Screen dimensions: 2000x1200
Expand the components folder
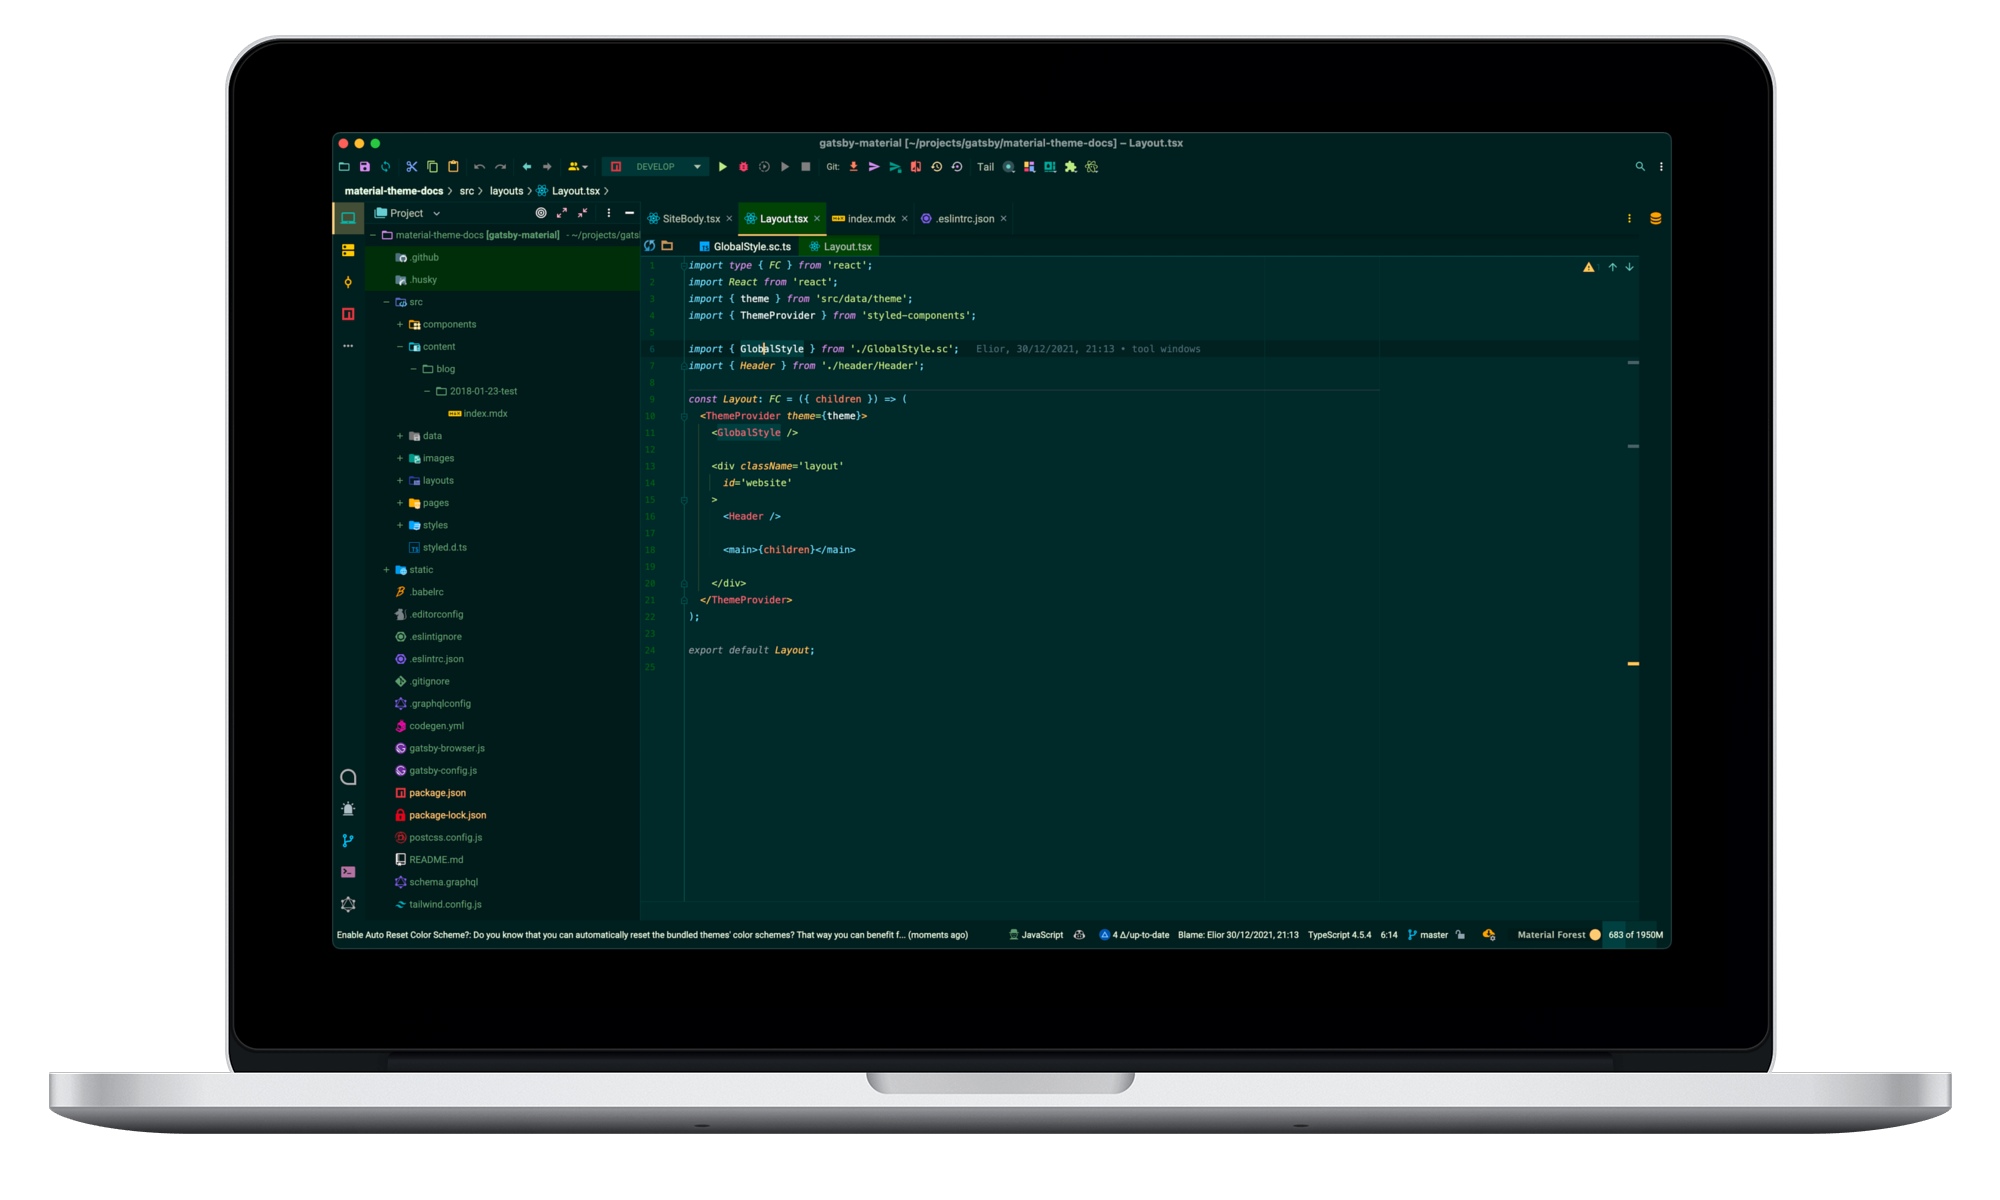[400, 325]
